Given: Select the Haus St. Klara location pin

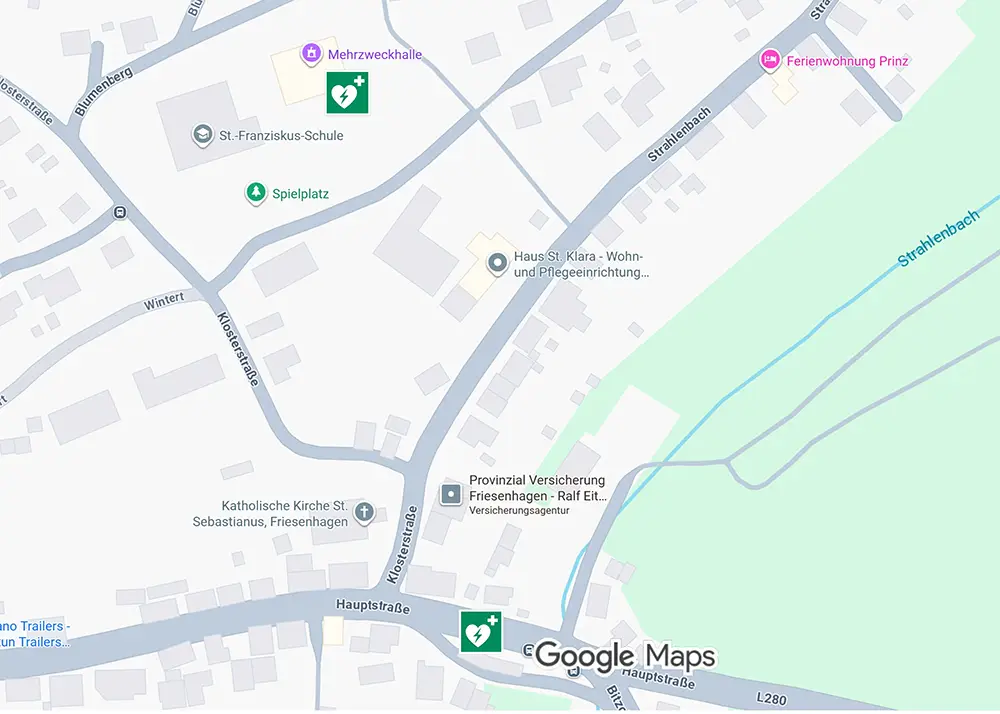Looking at the screenshot, I should [497, 263].
